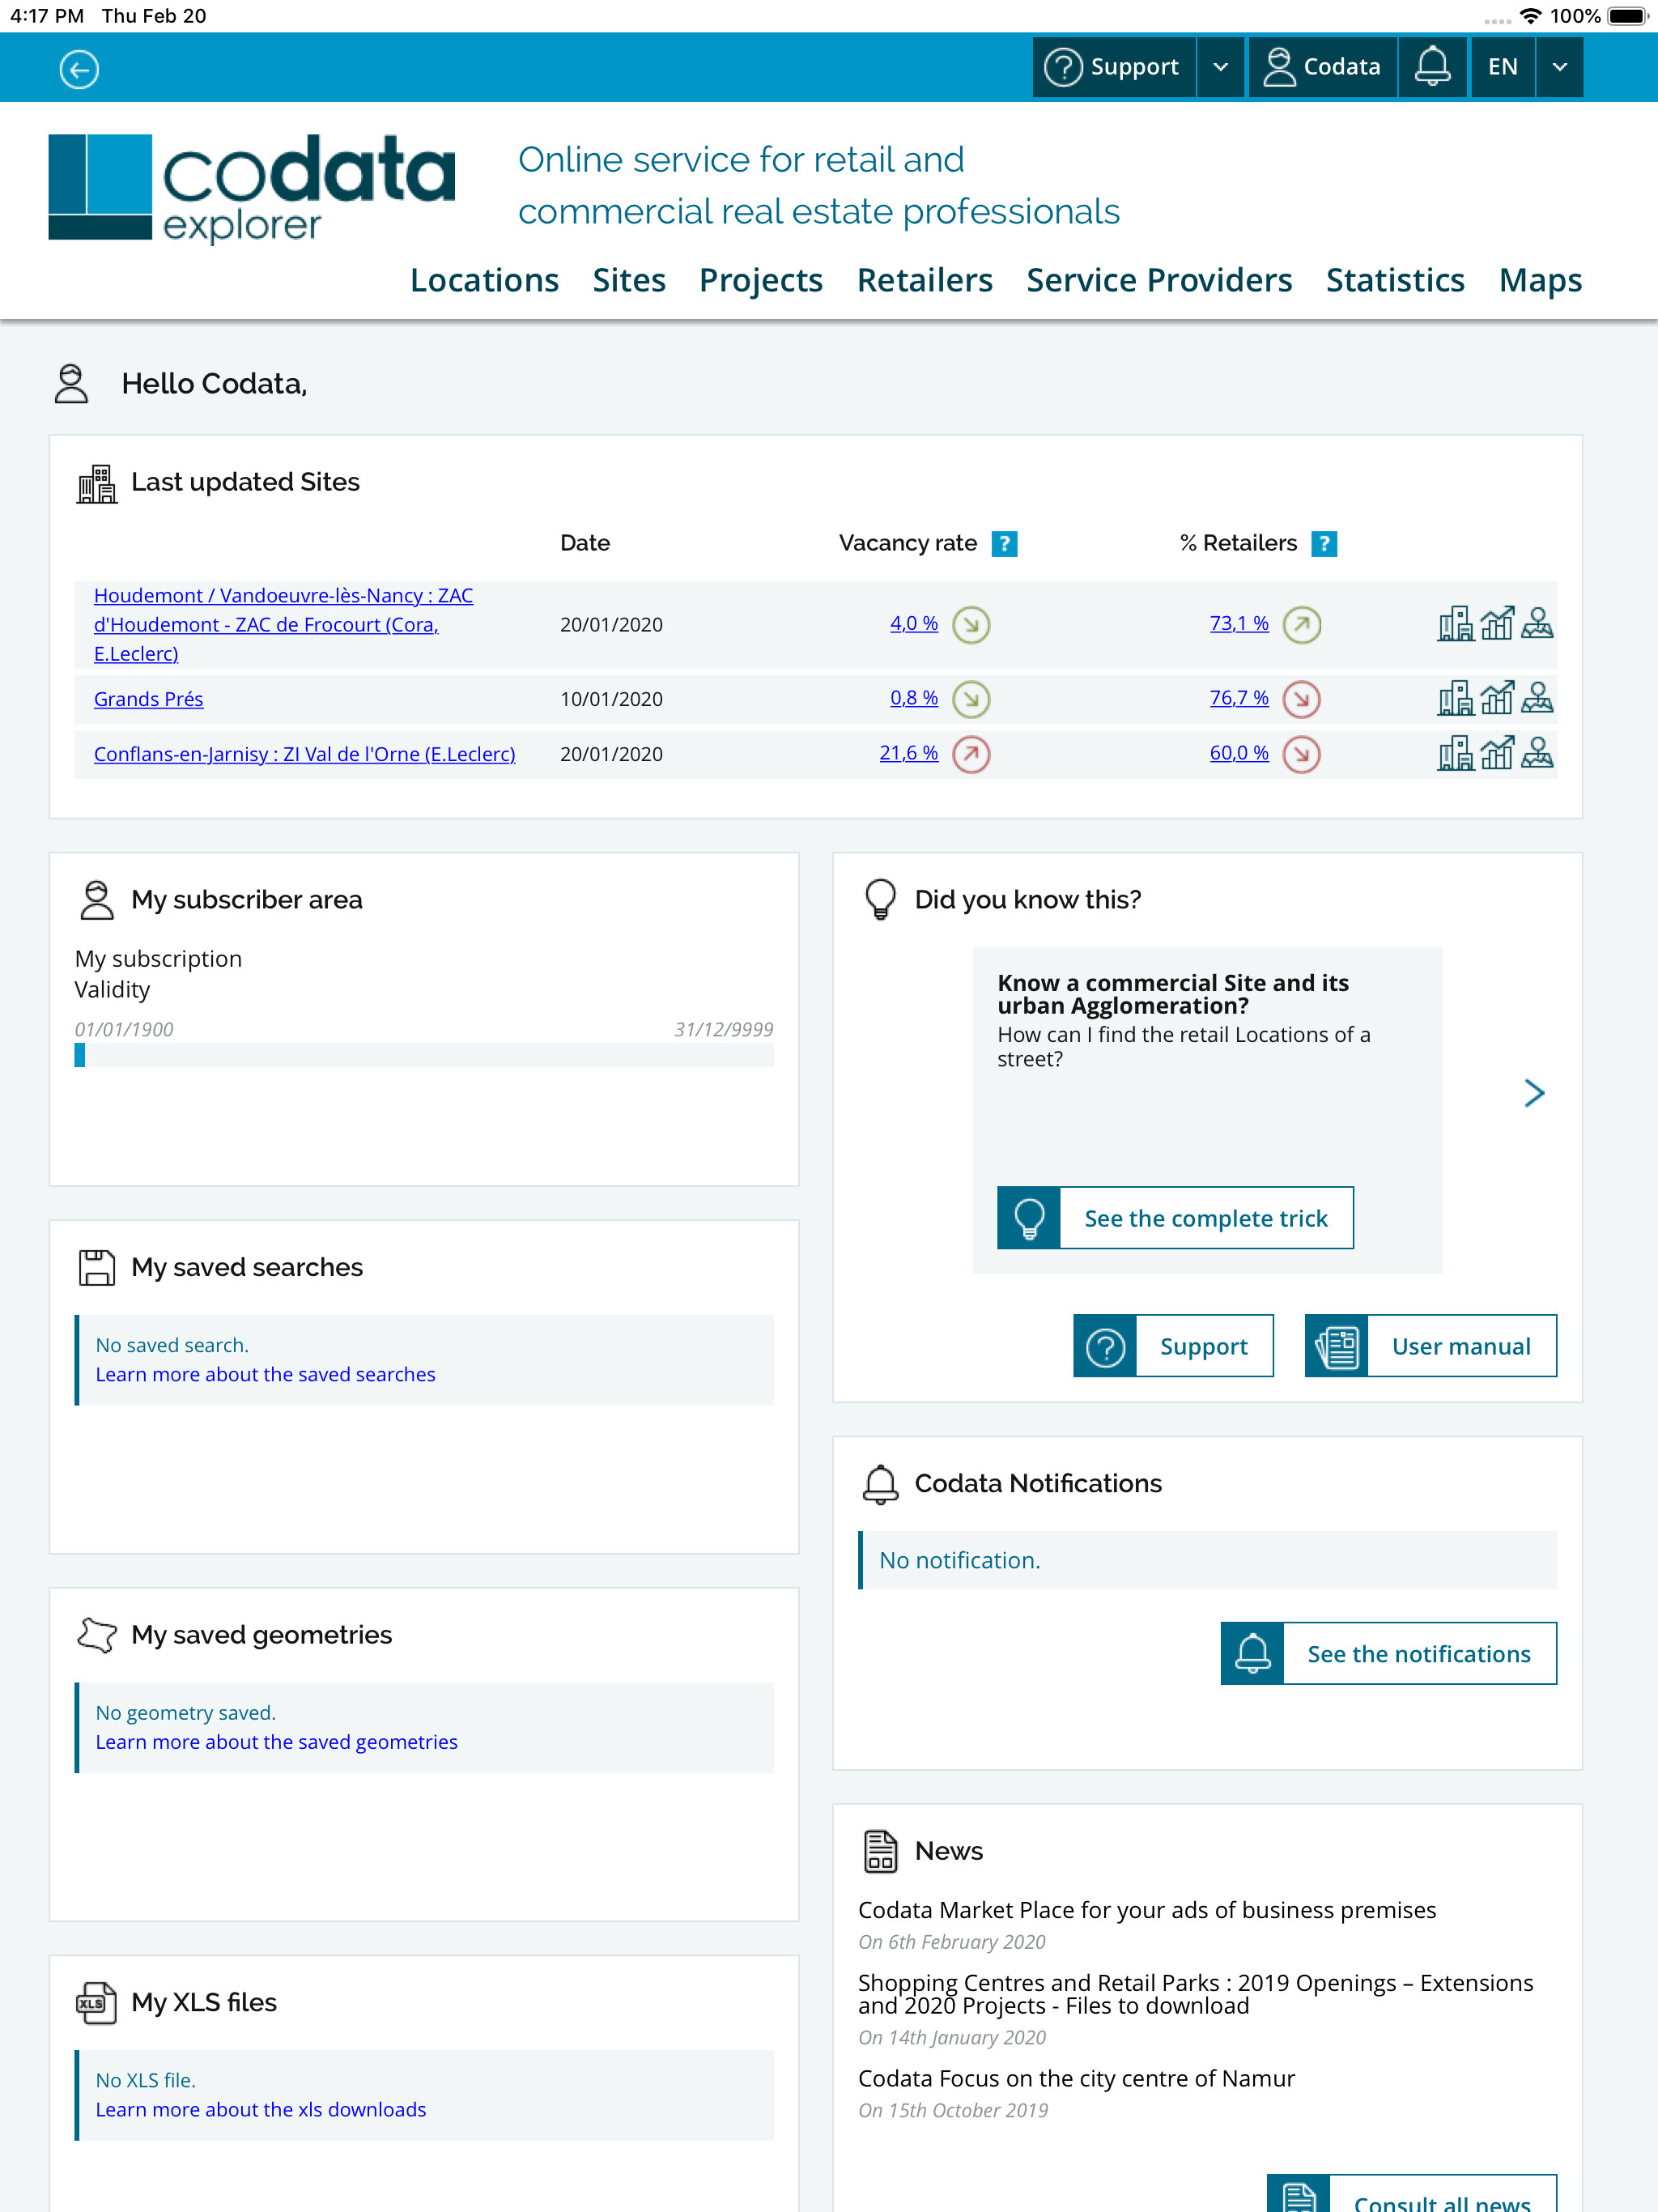Open the Statistics menu
Screen dimensions: 1658x2212
[1395, 280]
